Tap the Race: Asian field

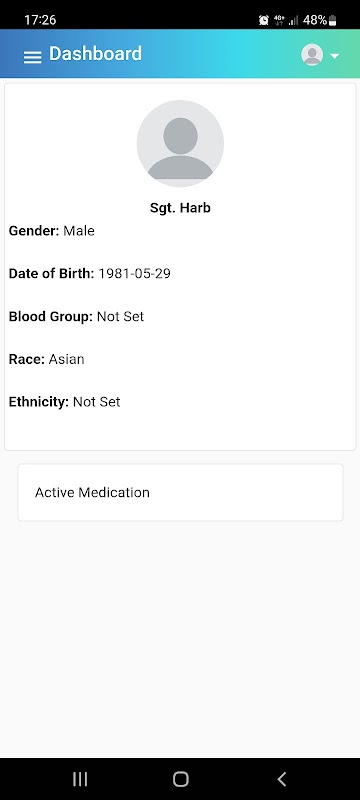[46, 359]
